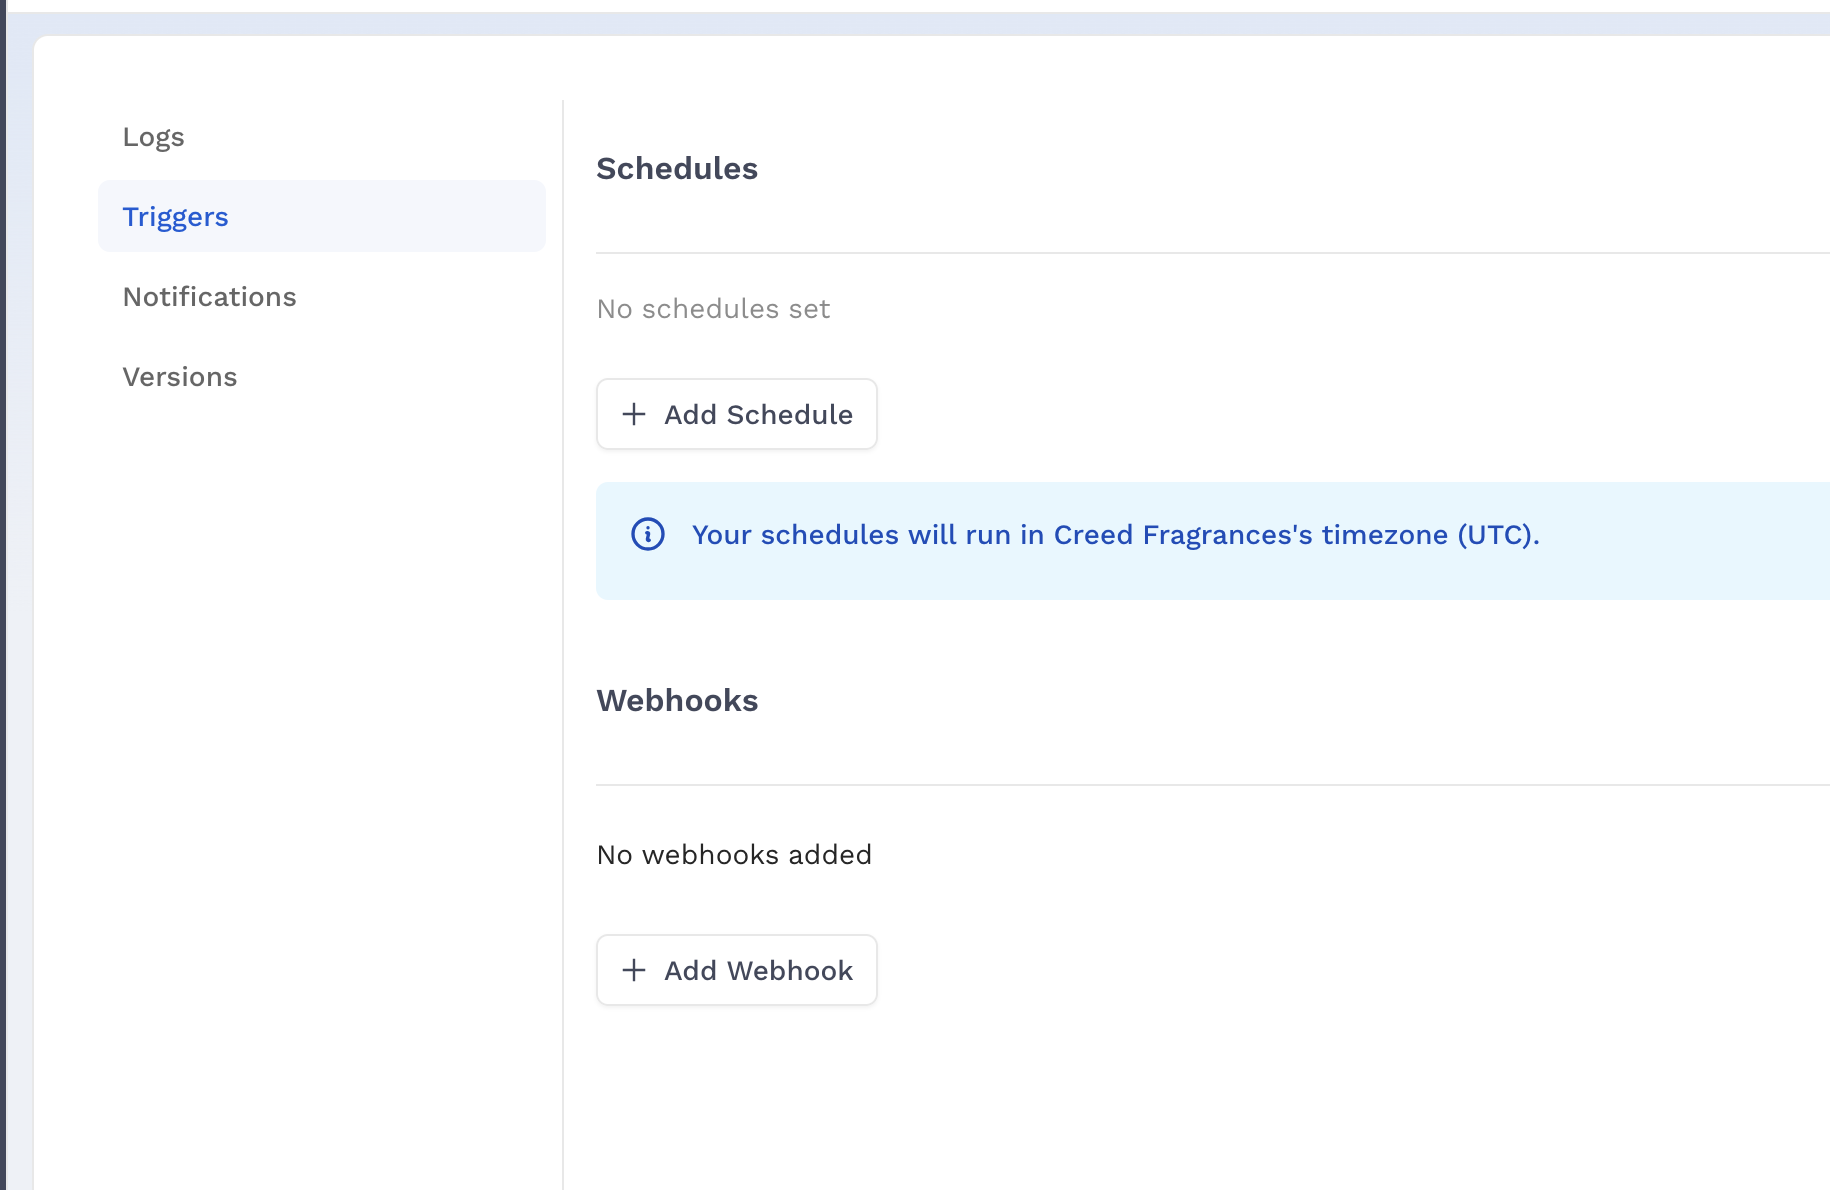Click the Add Schedule button label
The width and height of the screenshot is (1830, 1190).
tap(758, 415)
